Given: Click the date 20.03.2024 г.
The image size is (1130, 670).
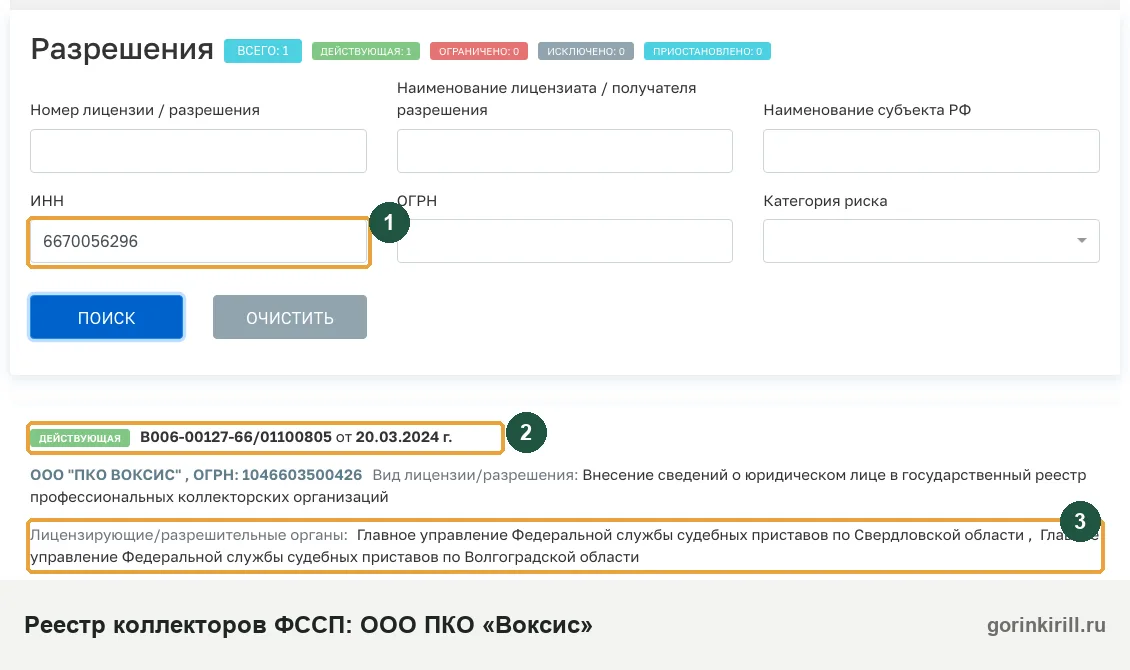Looking at the screenshot, I should (404, 437).
